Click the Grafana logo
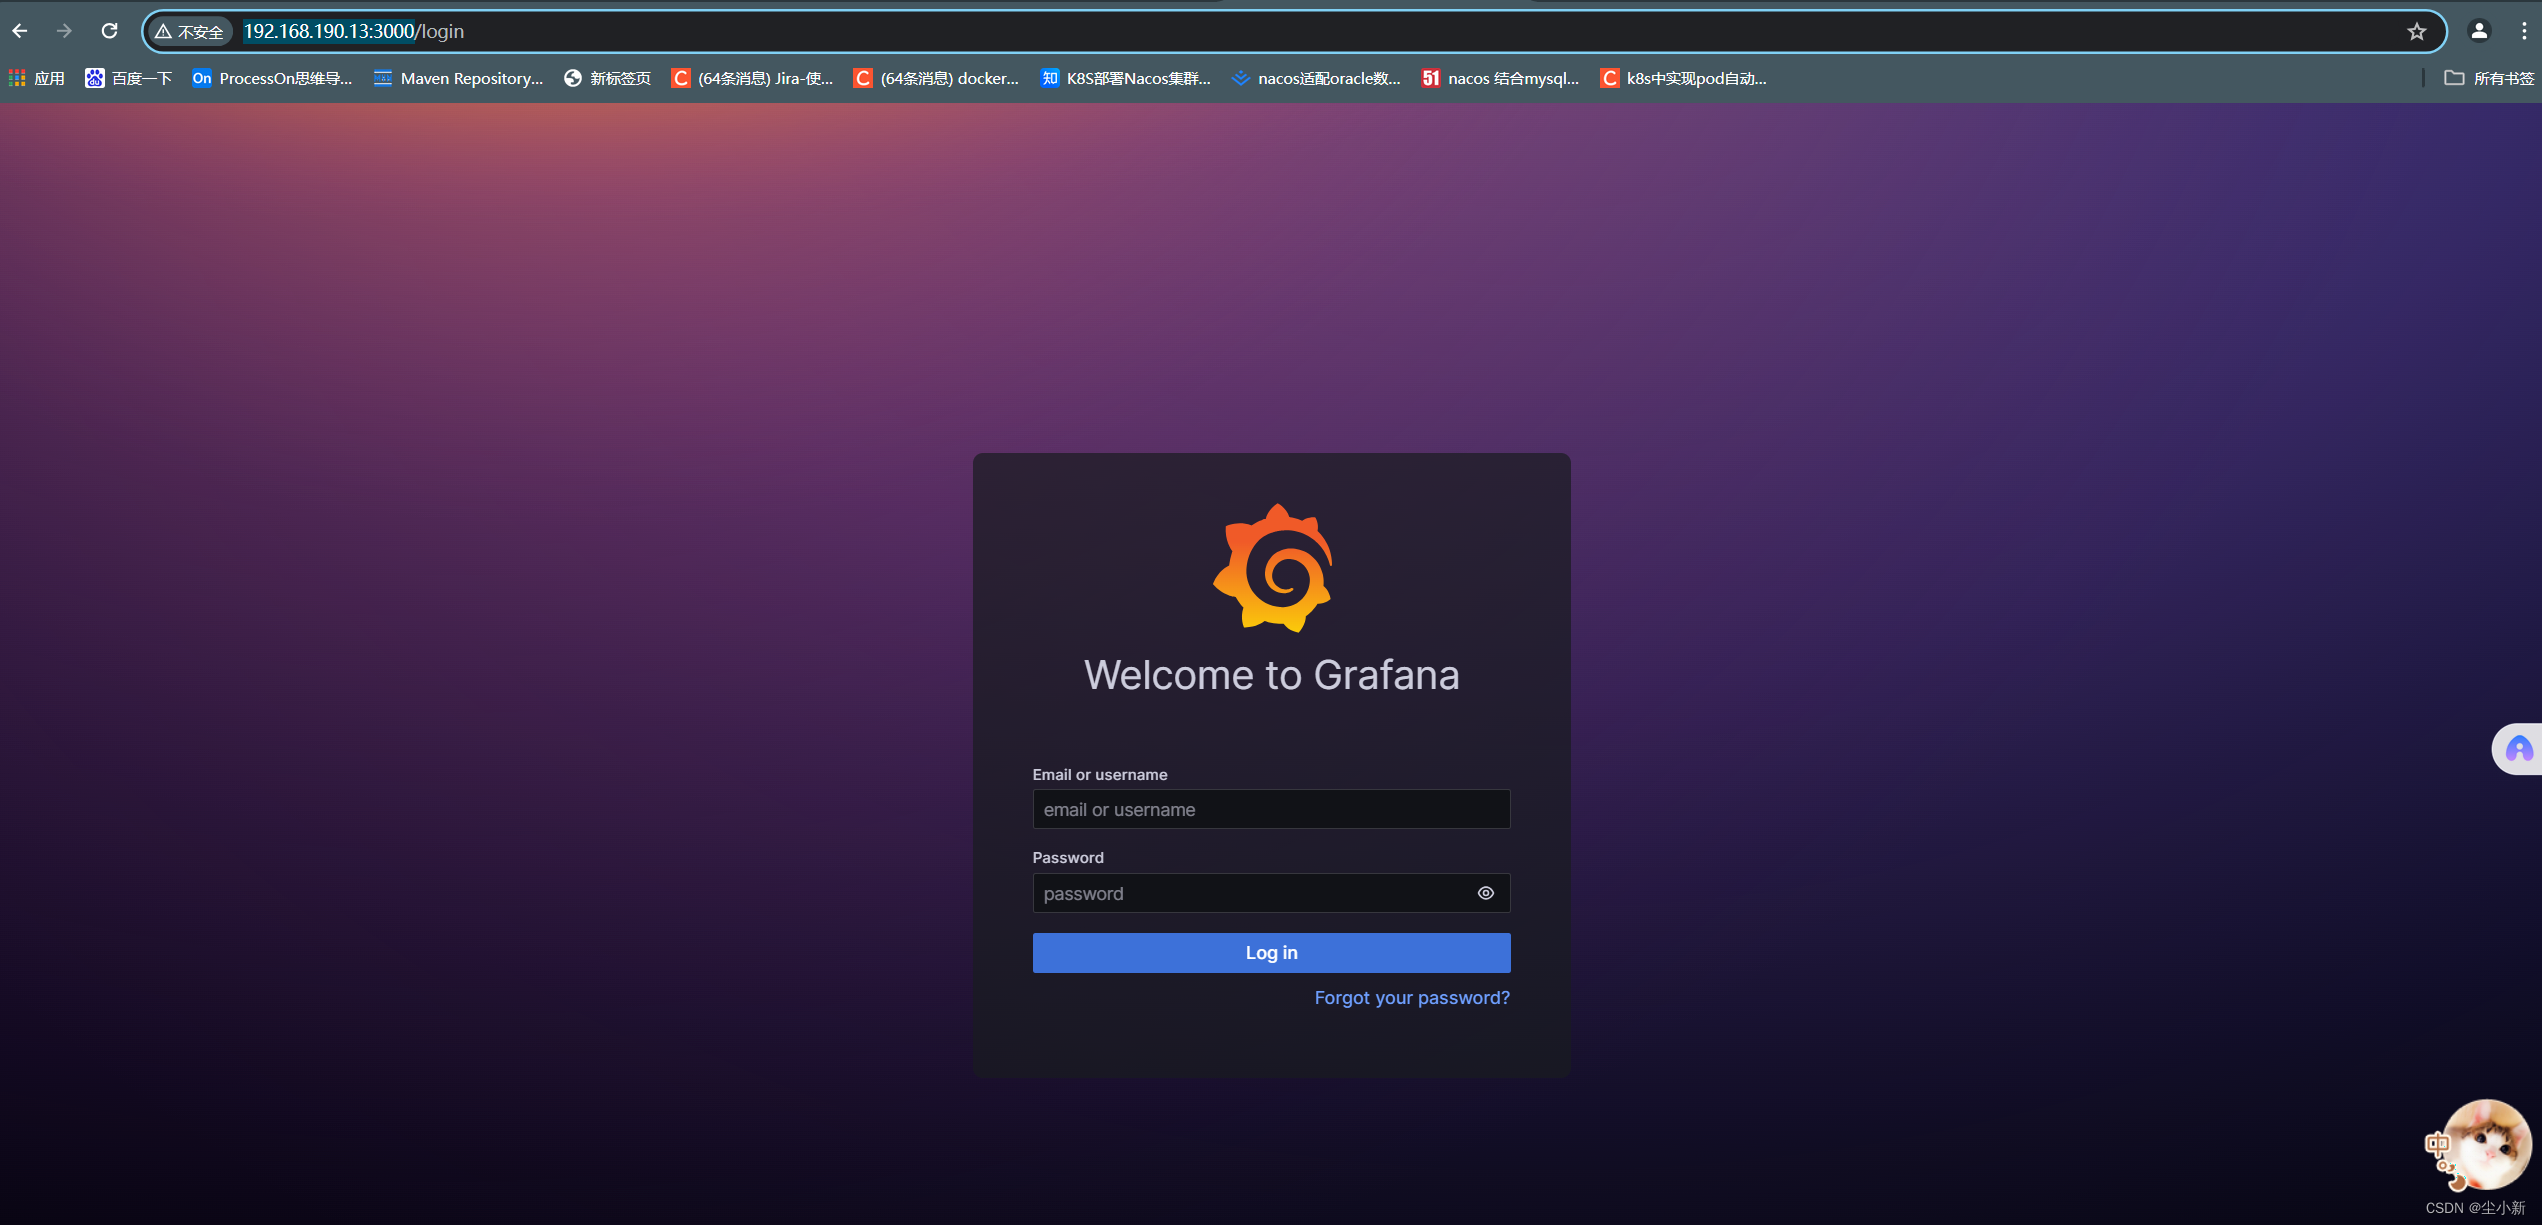Viewport: 2542px width, 1225px height. click(x=1272, y=567)
